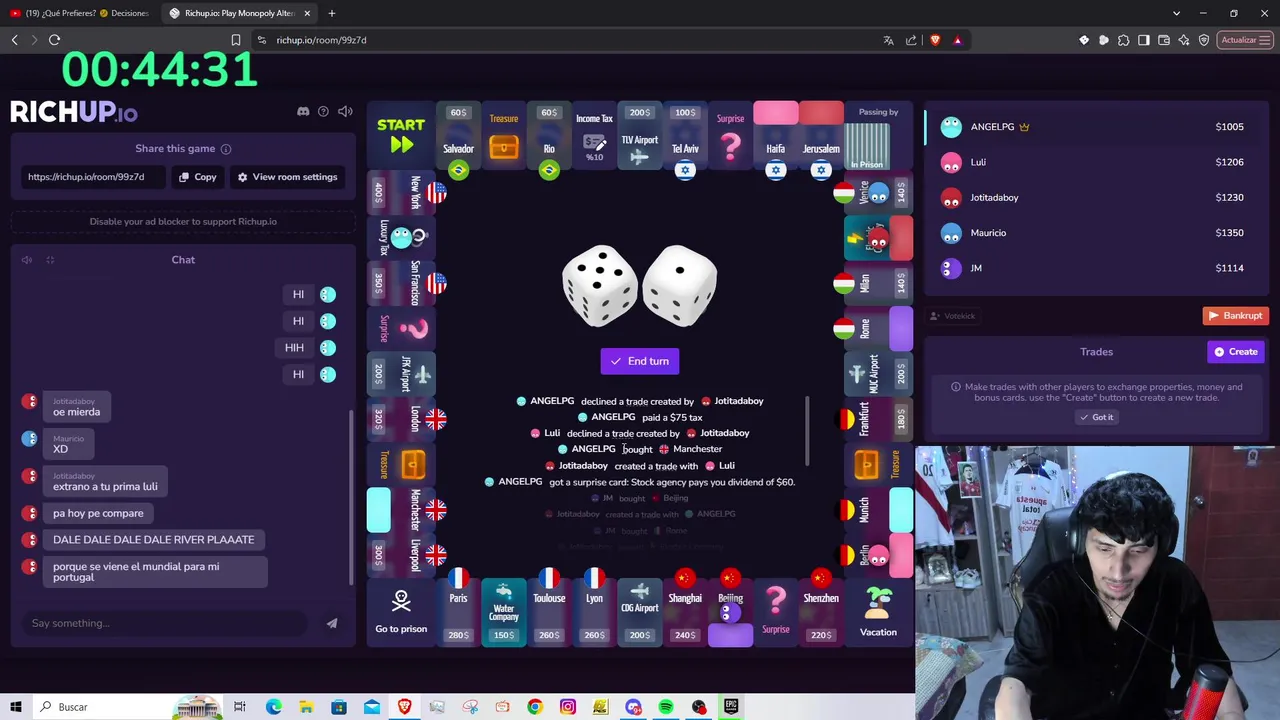Open Lyon property tile

[594, 611]
